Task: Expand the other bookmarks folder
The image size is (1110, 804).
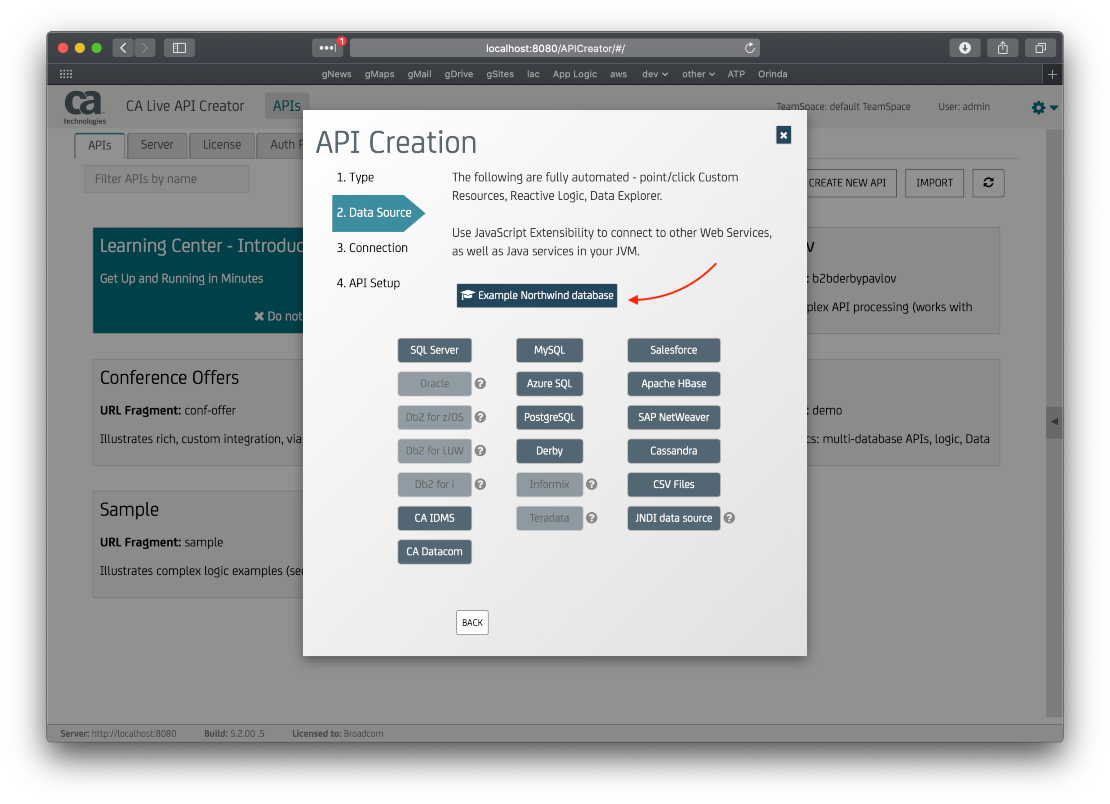Action: [698, 74]
